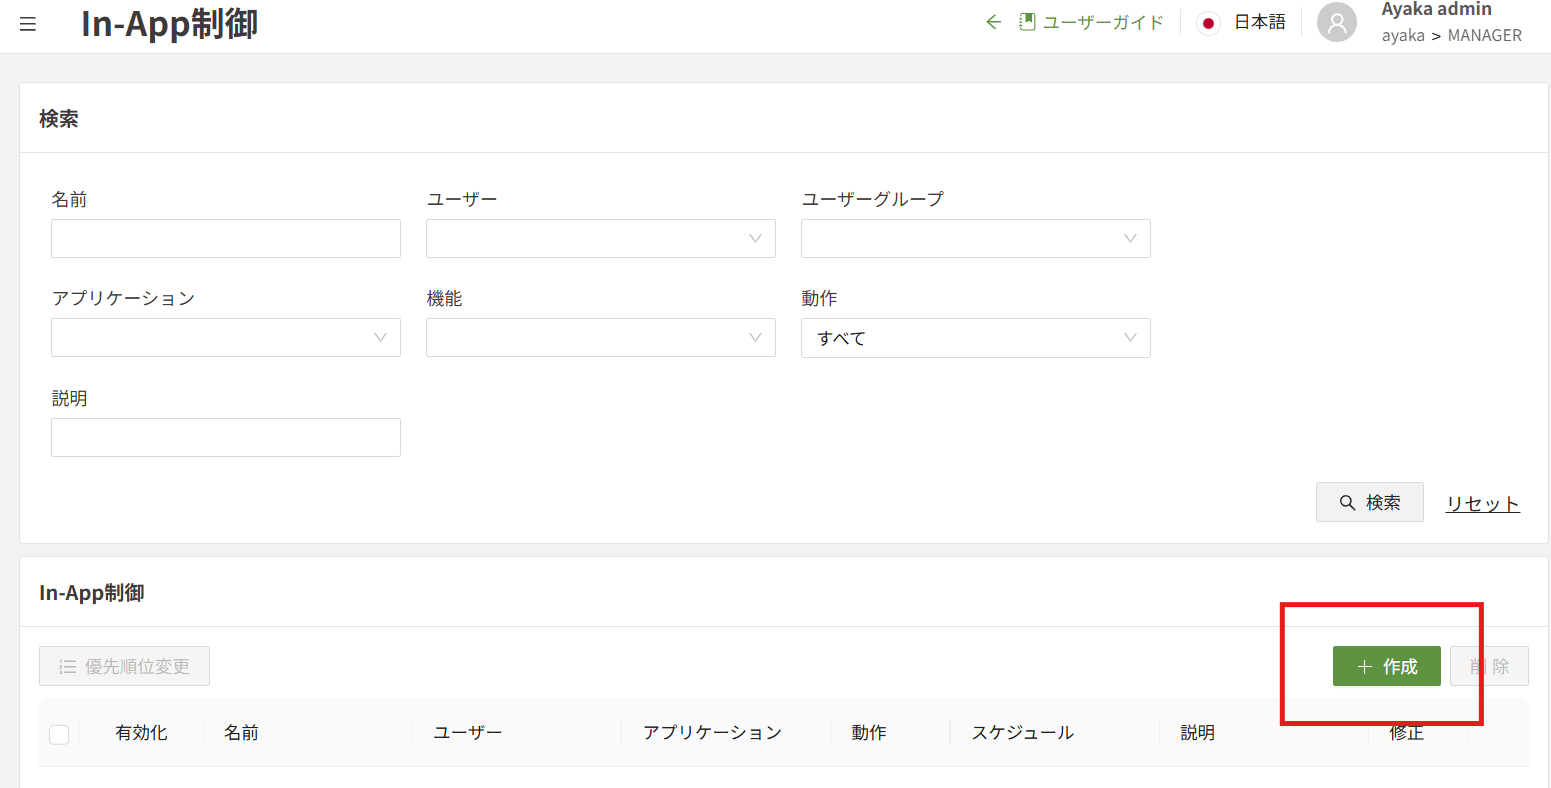Click the 名前 search input field
Viewport: 1551px width, 788px height.
point(225,239)
